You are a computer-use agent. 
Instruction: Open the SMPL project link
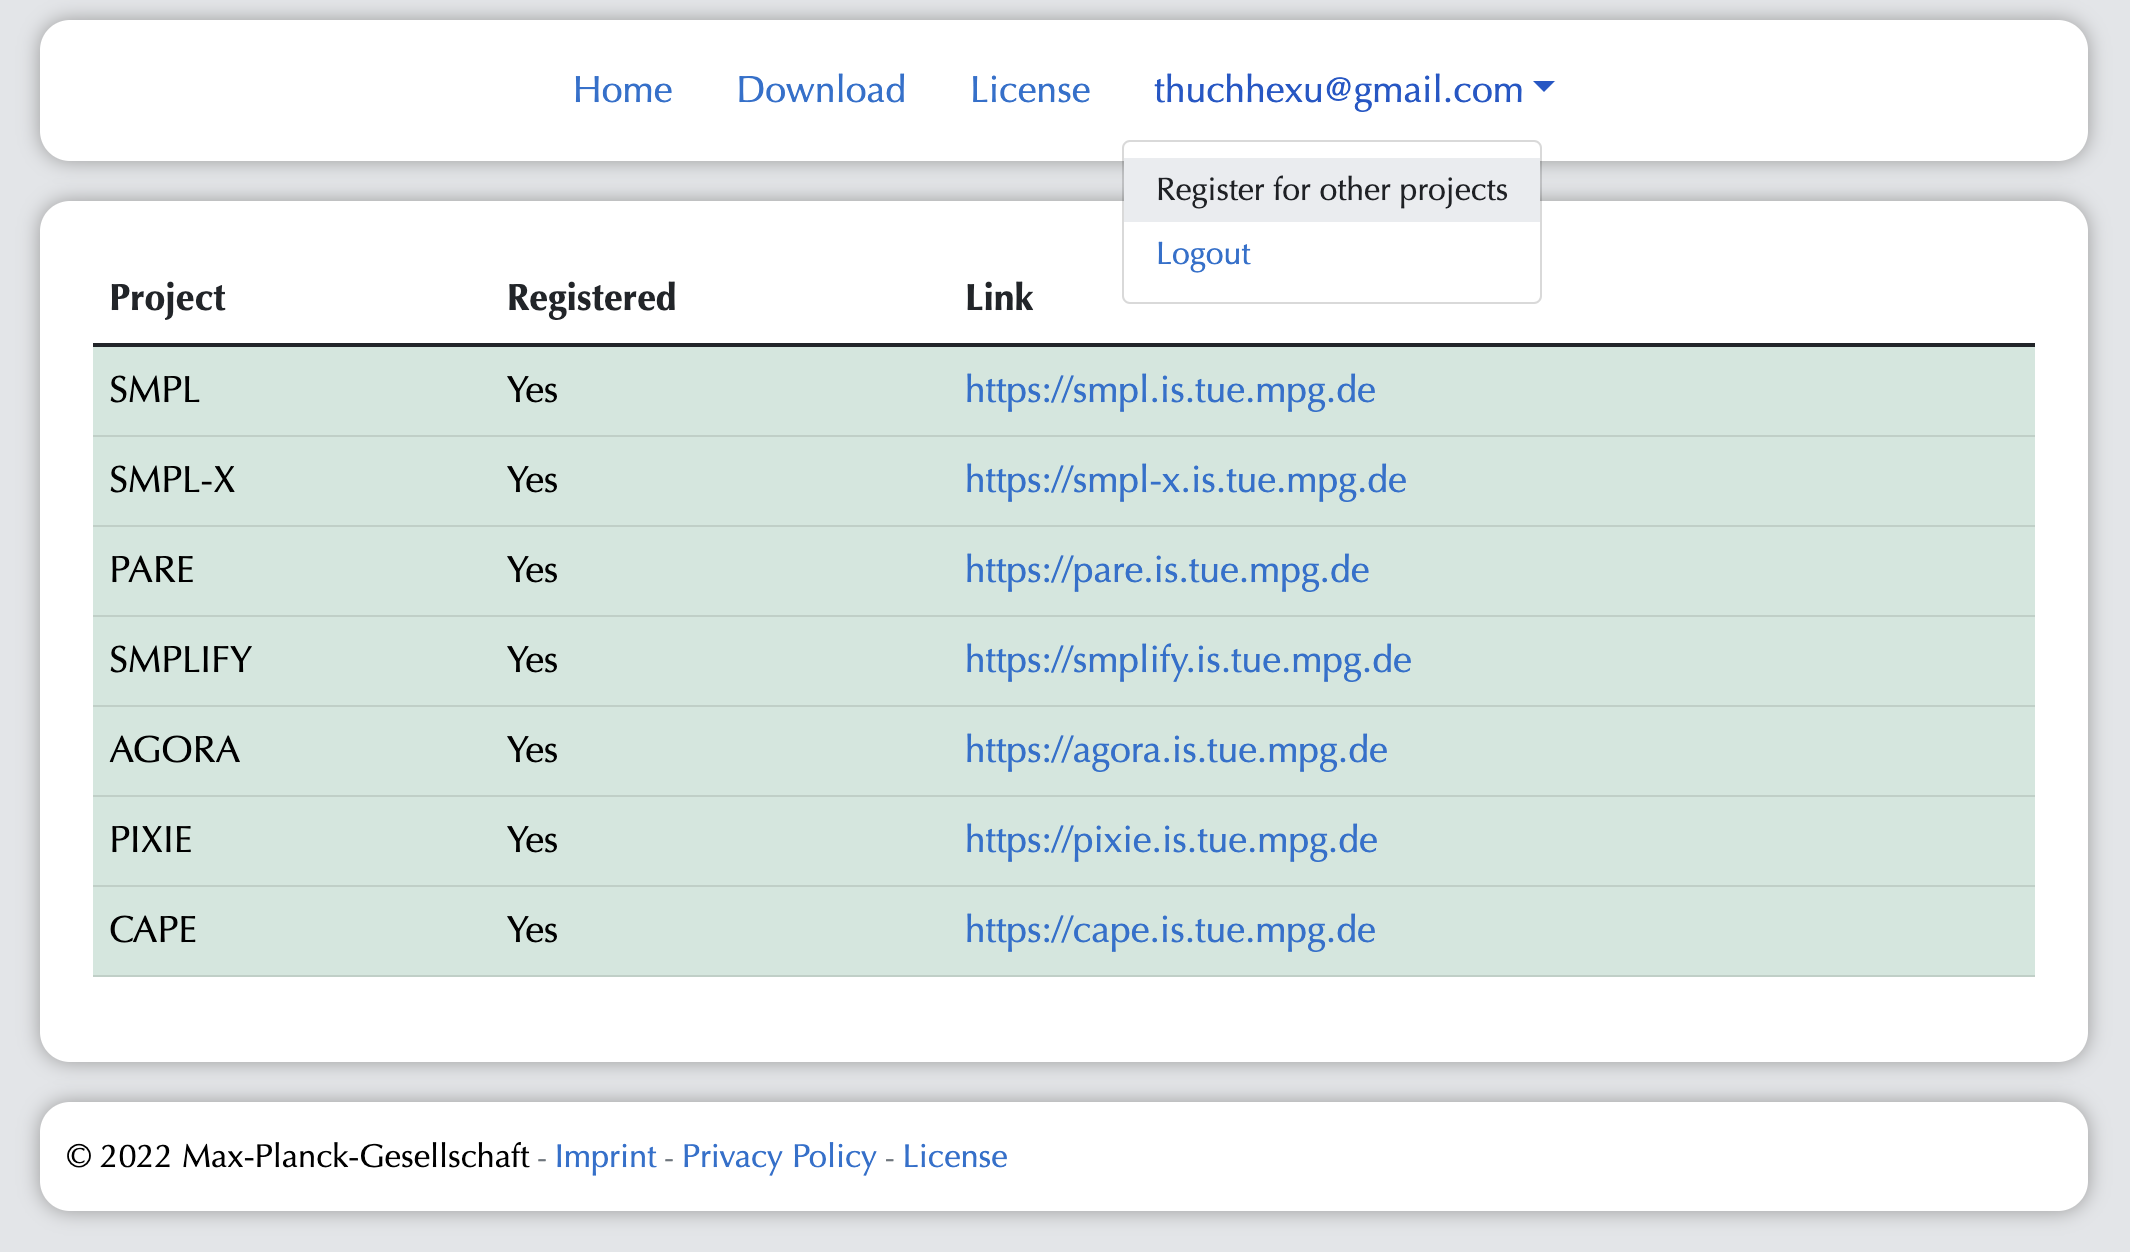[1170, 390]
